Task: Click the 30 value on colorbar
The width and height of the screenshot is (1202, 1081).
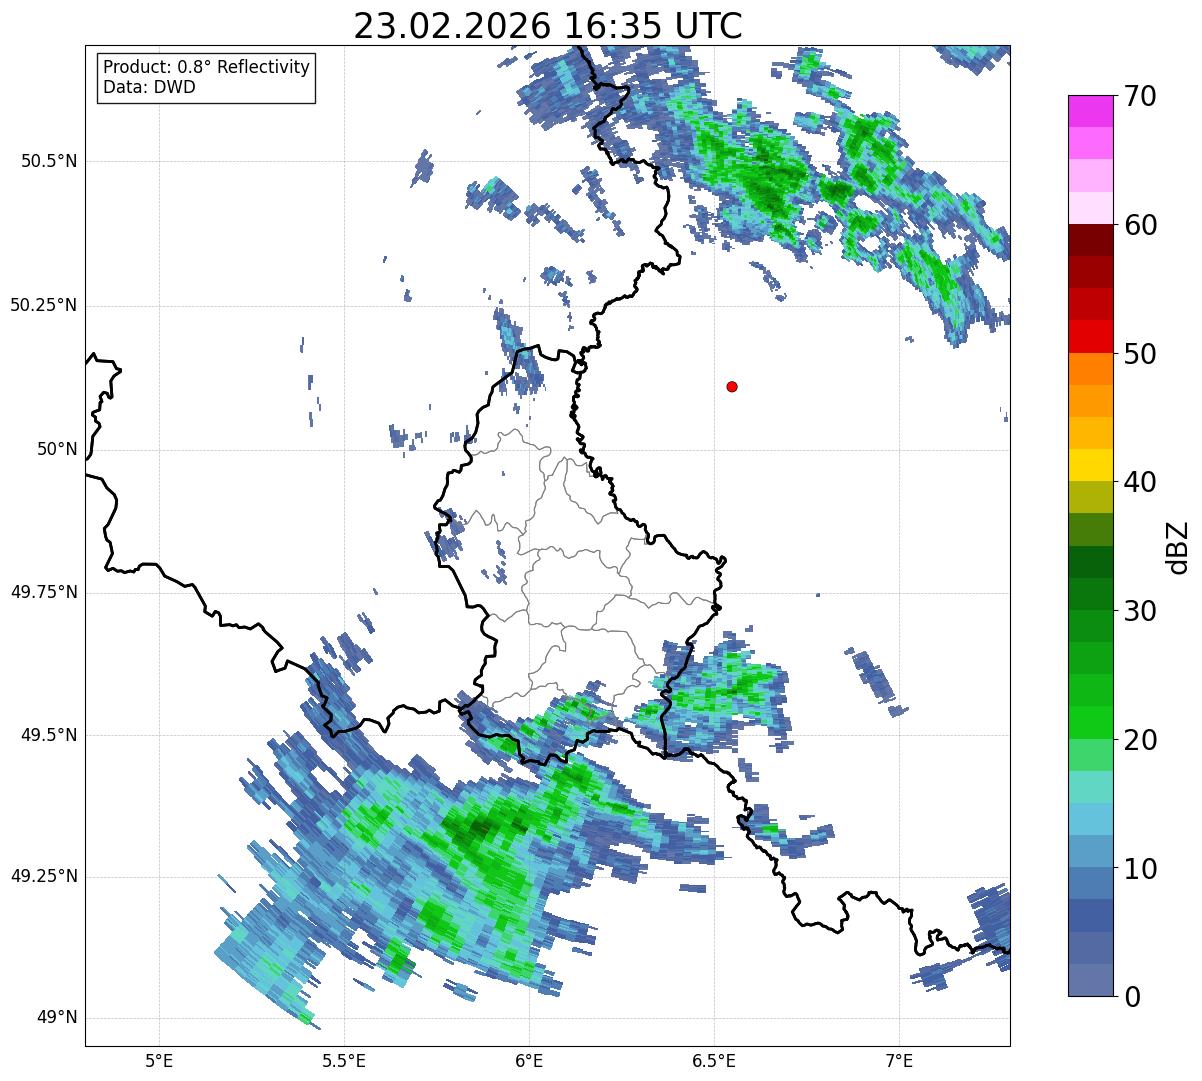Action: coord(1140,612)
